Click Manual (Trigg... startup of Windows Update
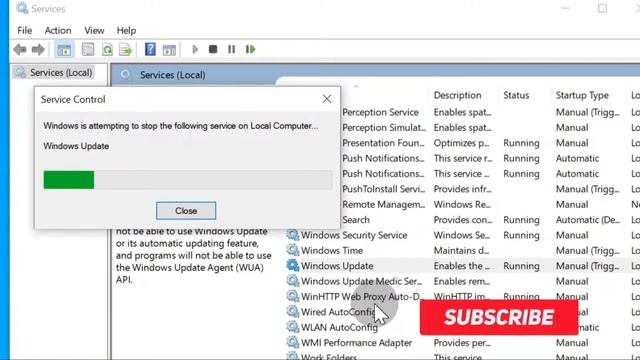 pos(587,266)
